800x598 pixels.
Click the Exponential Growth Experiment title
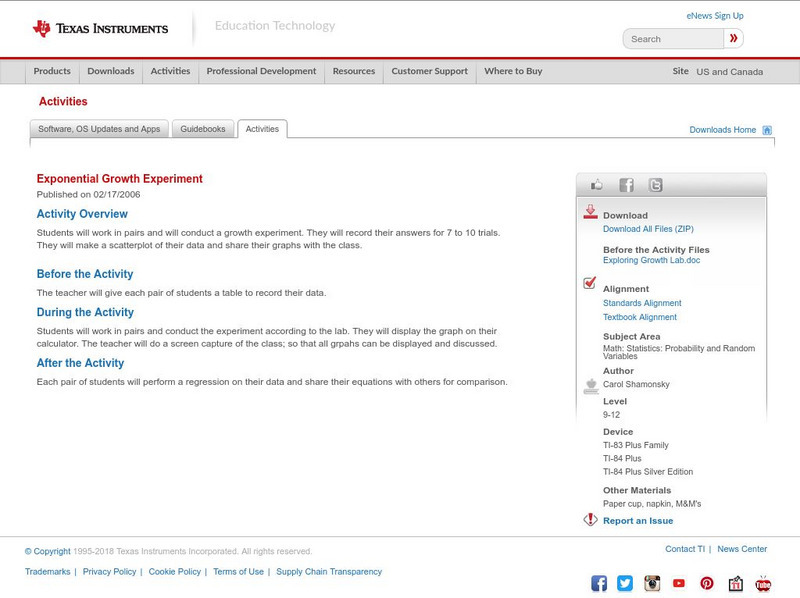click(119, 179)
